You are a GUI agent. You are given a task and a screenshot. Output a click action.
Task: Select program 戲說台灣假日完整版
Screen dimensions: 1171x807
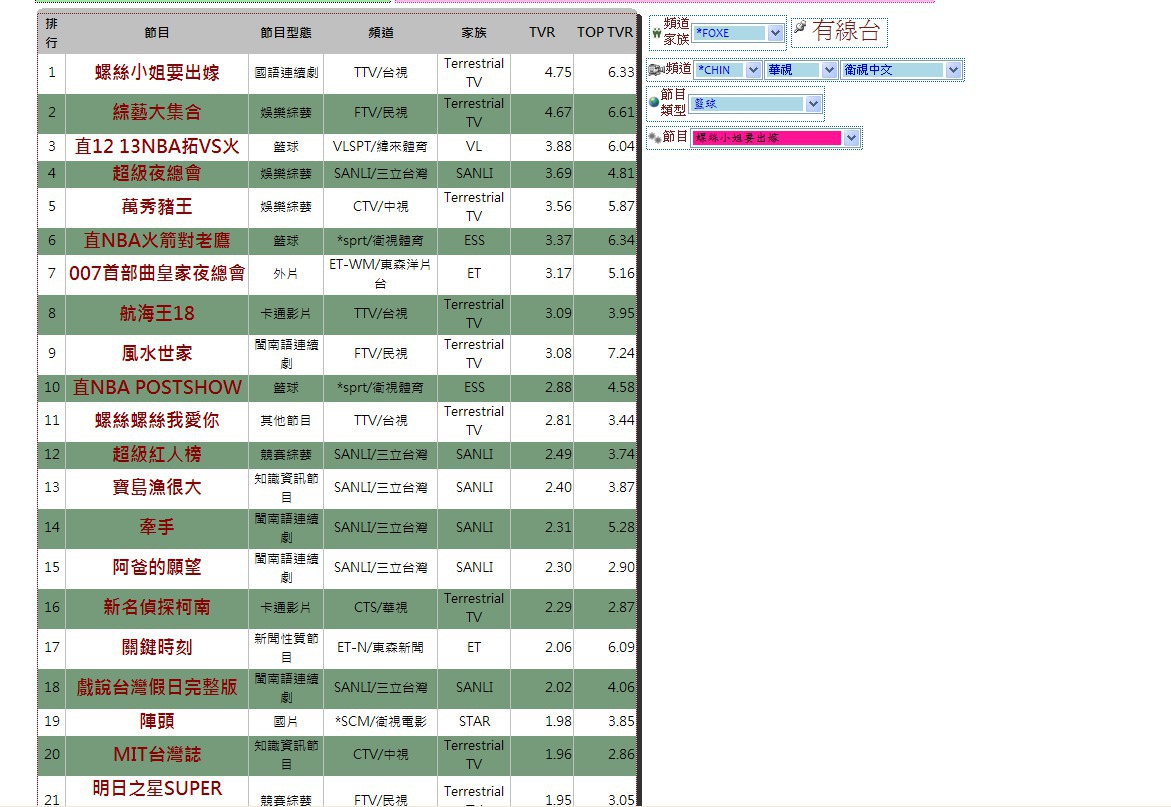pos(157,688)
